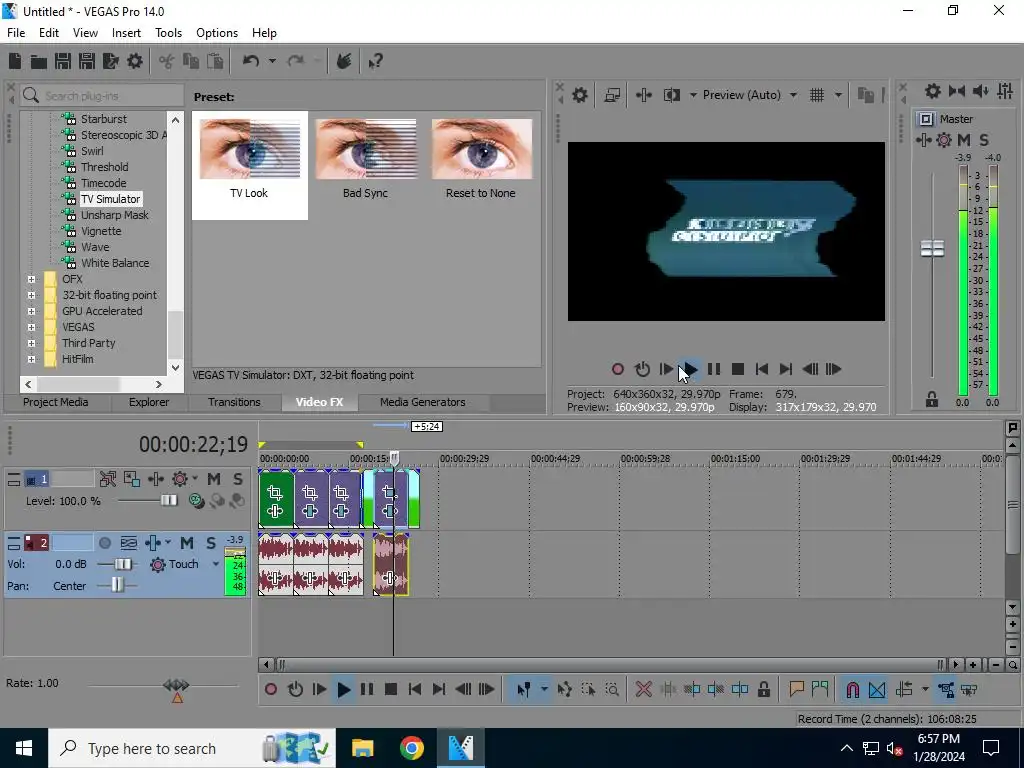Expand the VEGAS plug-in folder
Image resolution: width=1024 pixels, height=768 pixels.
coord(31,327)
